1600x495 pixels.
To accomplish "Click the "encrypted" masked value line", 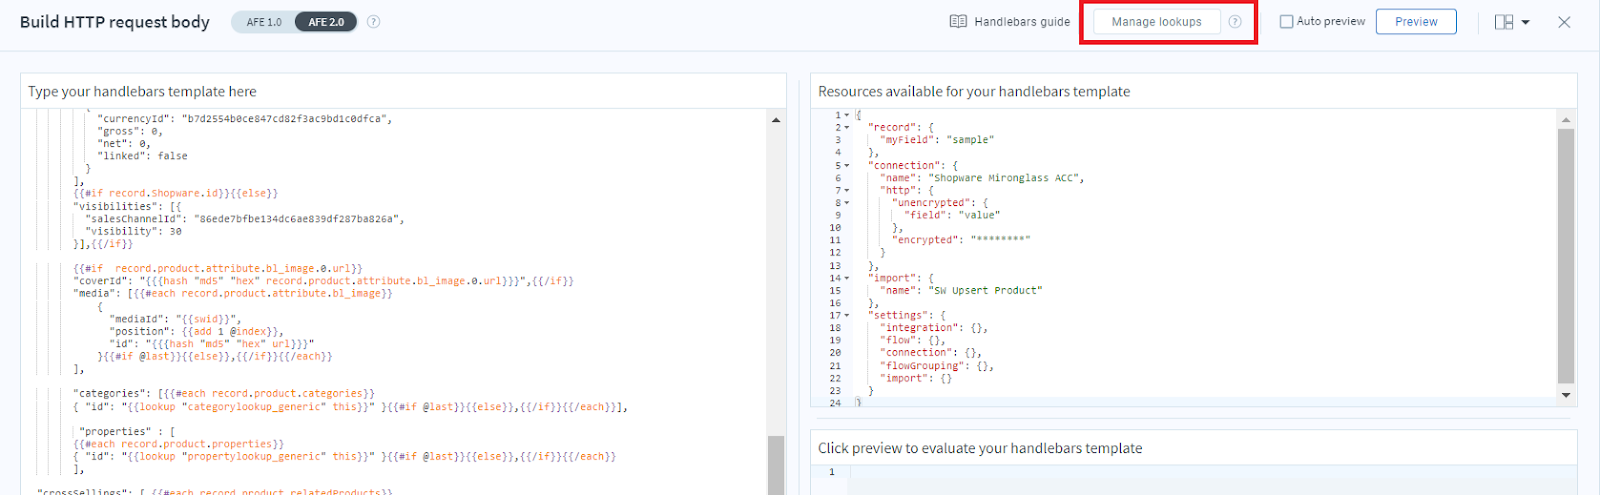I will click(961, 240).
